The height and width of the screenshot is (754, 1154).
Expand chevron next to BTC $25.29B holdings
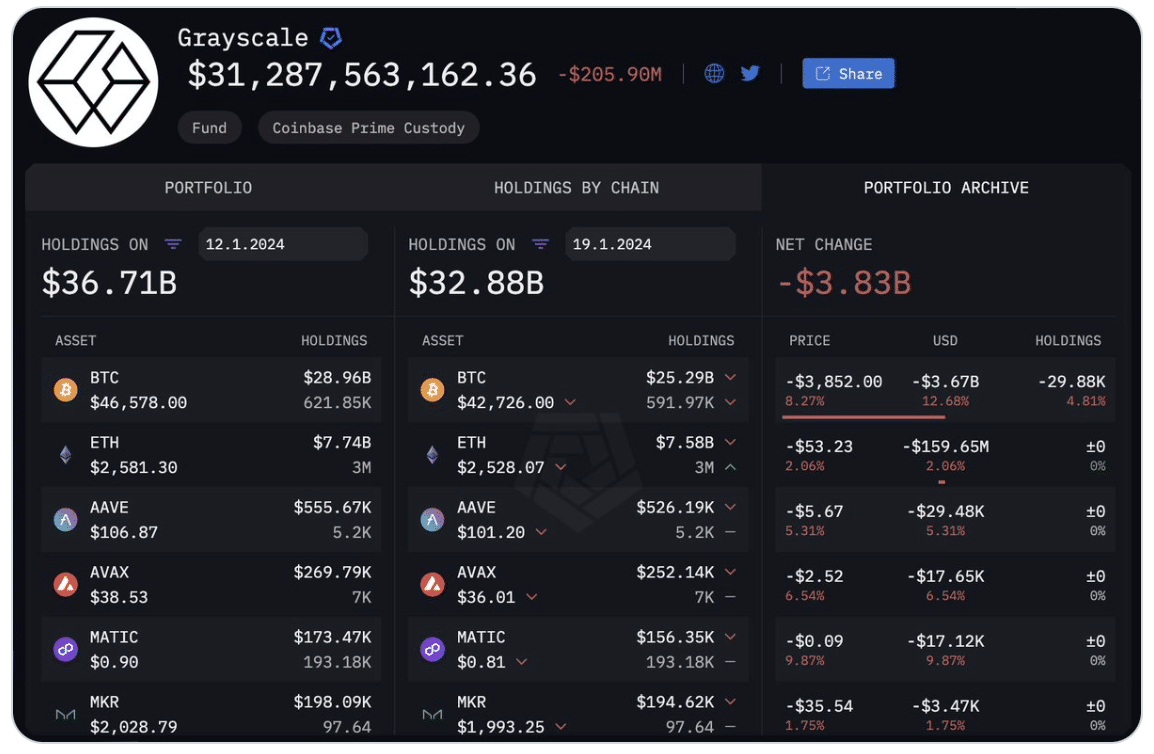coord(730,378)
